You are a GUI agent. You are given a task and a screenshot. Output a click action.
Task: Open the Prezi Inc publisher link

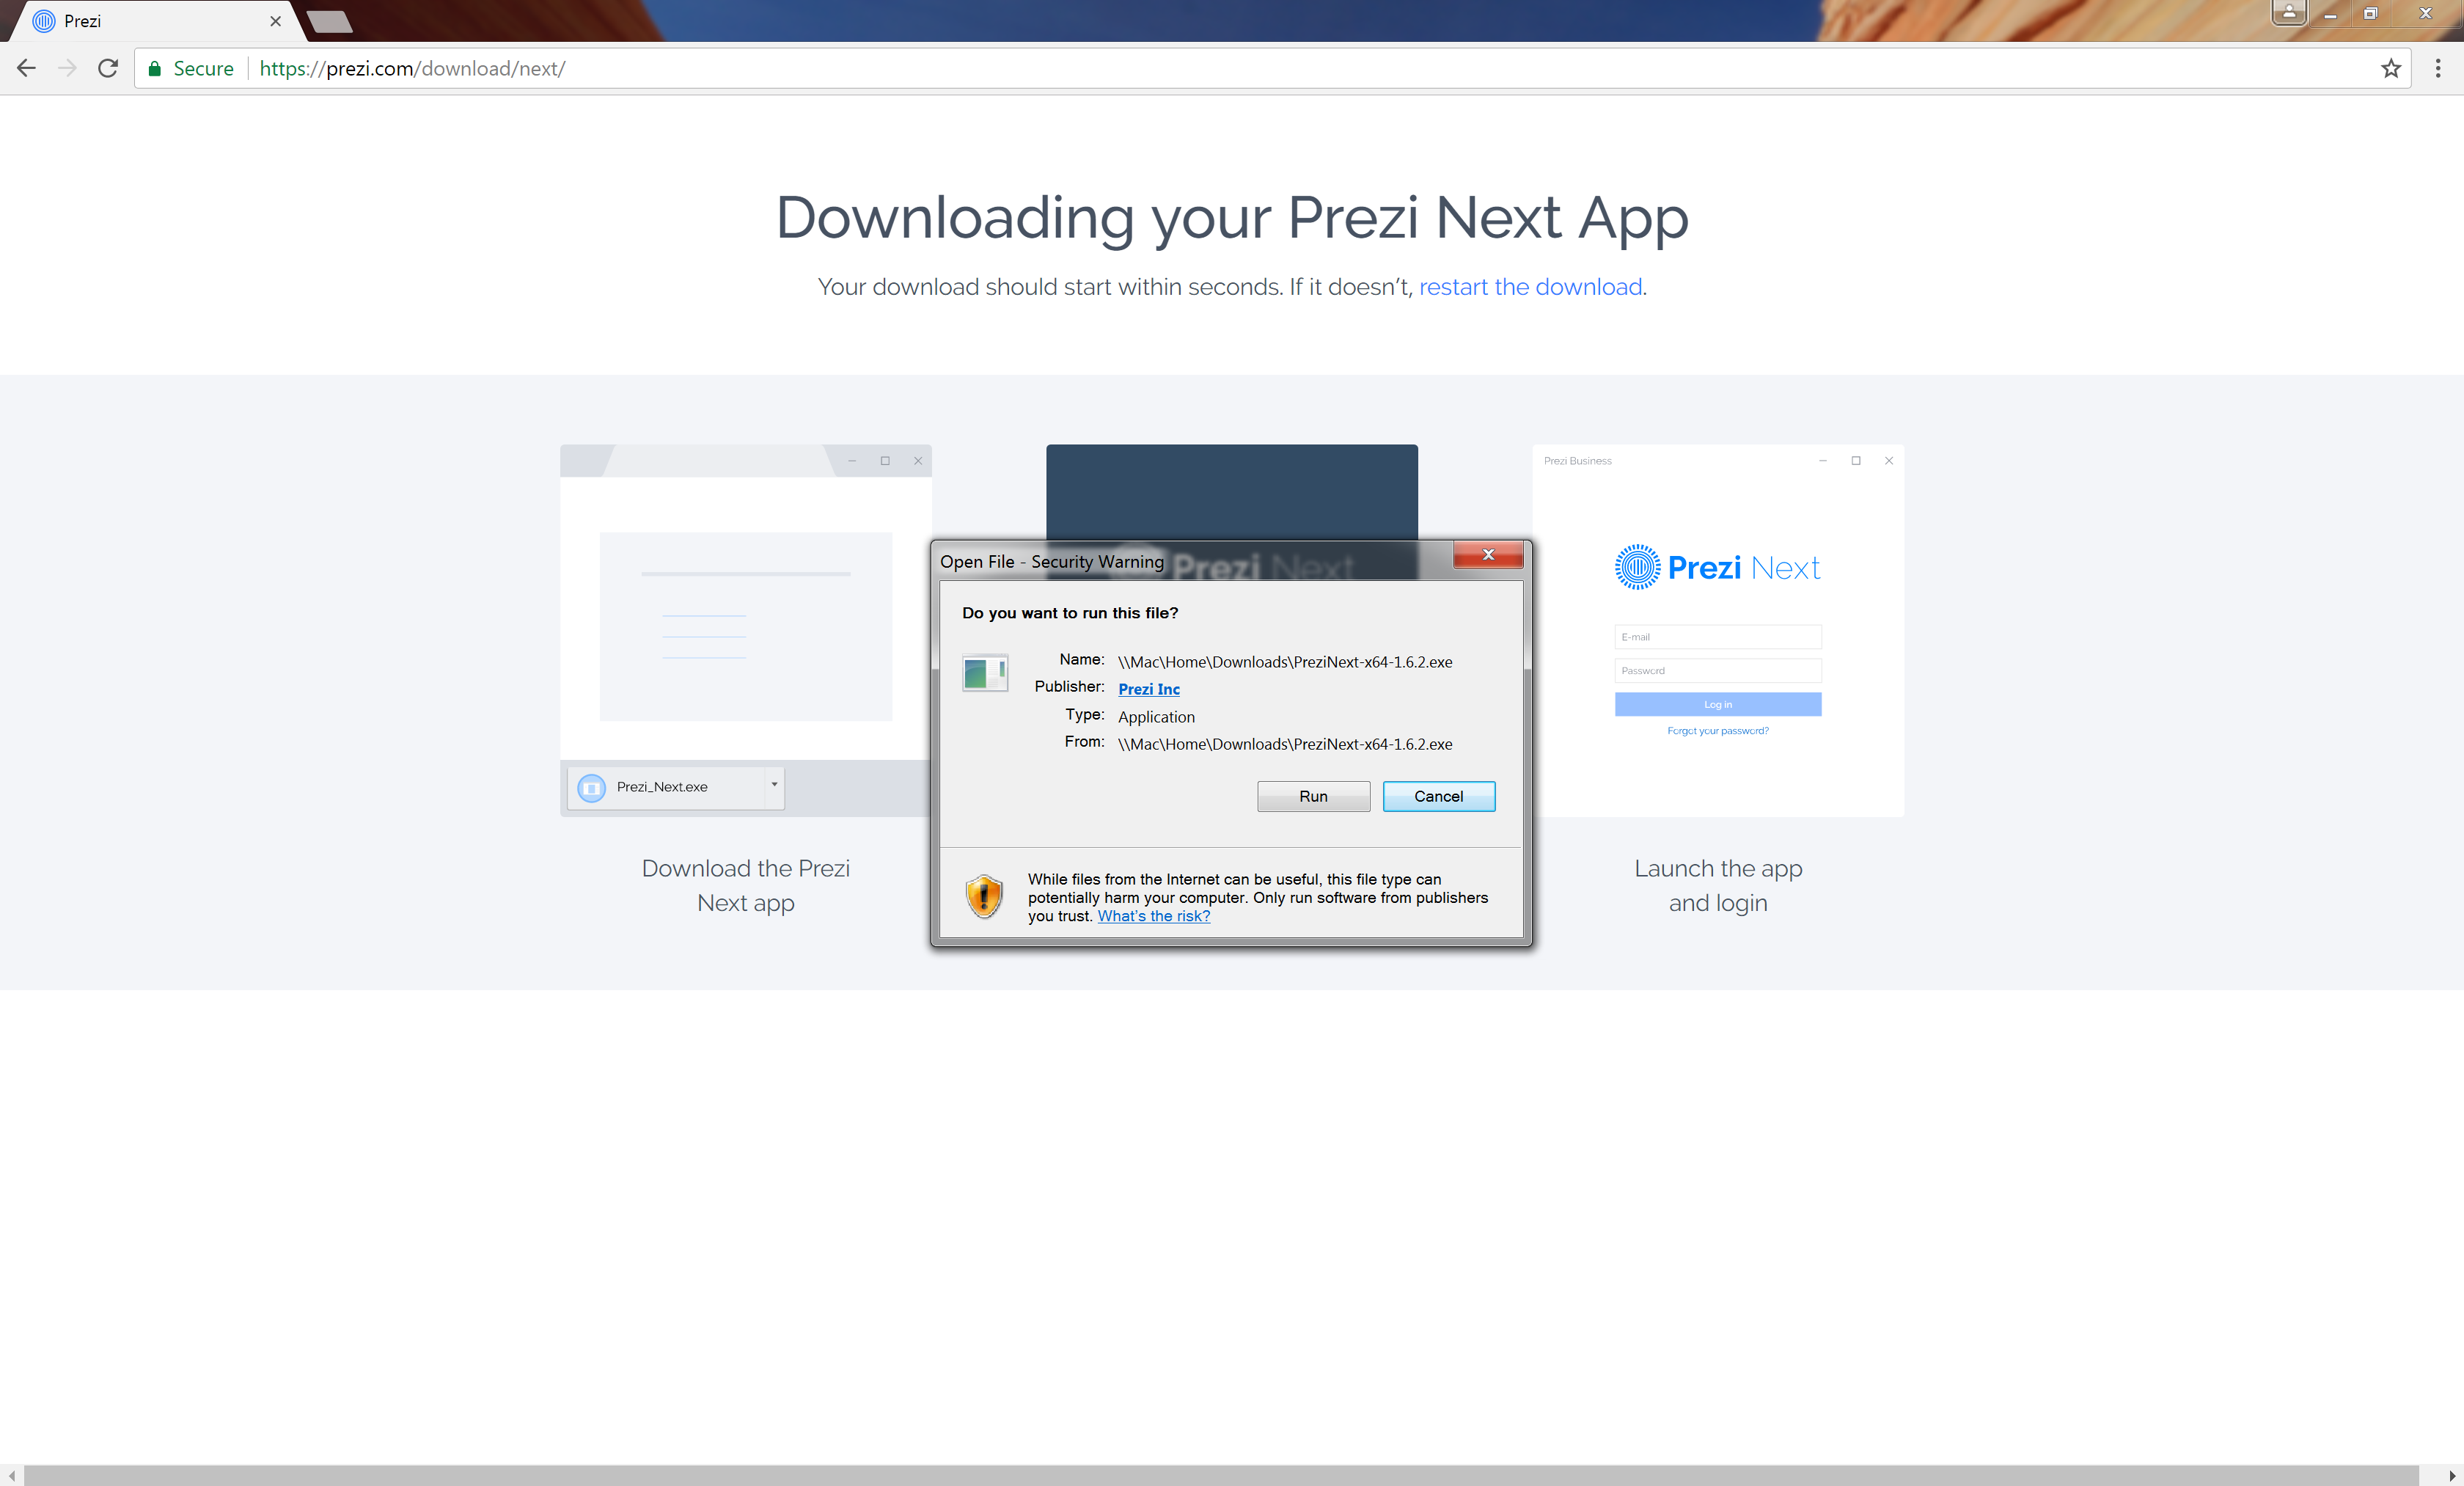(1148, 689)
